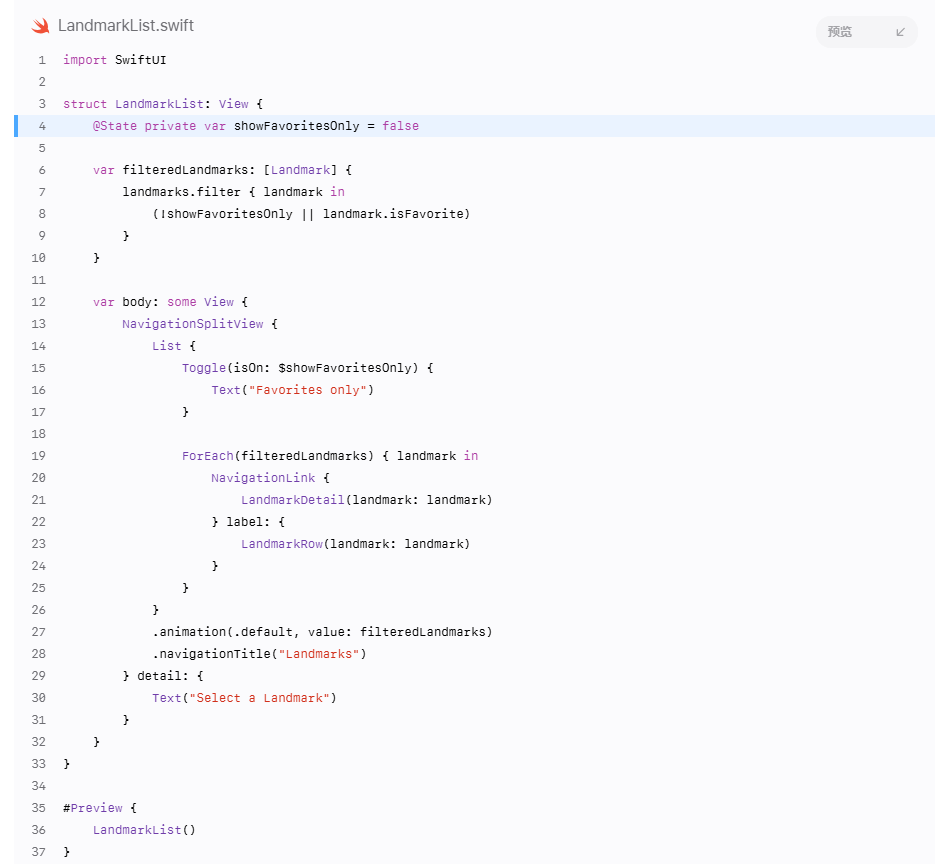Image resolution: width=944 pixels, height=864 pixels.
Task: Select the LandmarkList.swift file name header
Action: (x=126, y=25)
